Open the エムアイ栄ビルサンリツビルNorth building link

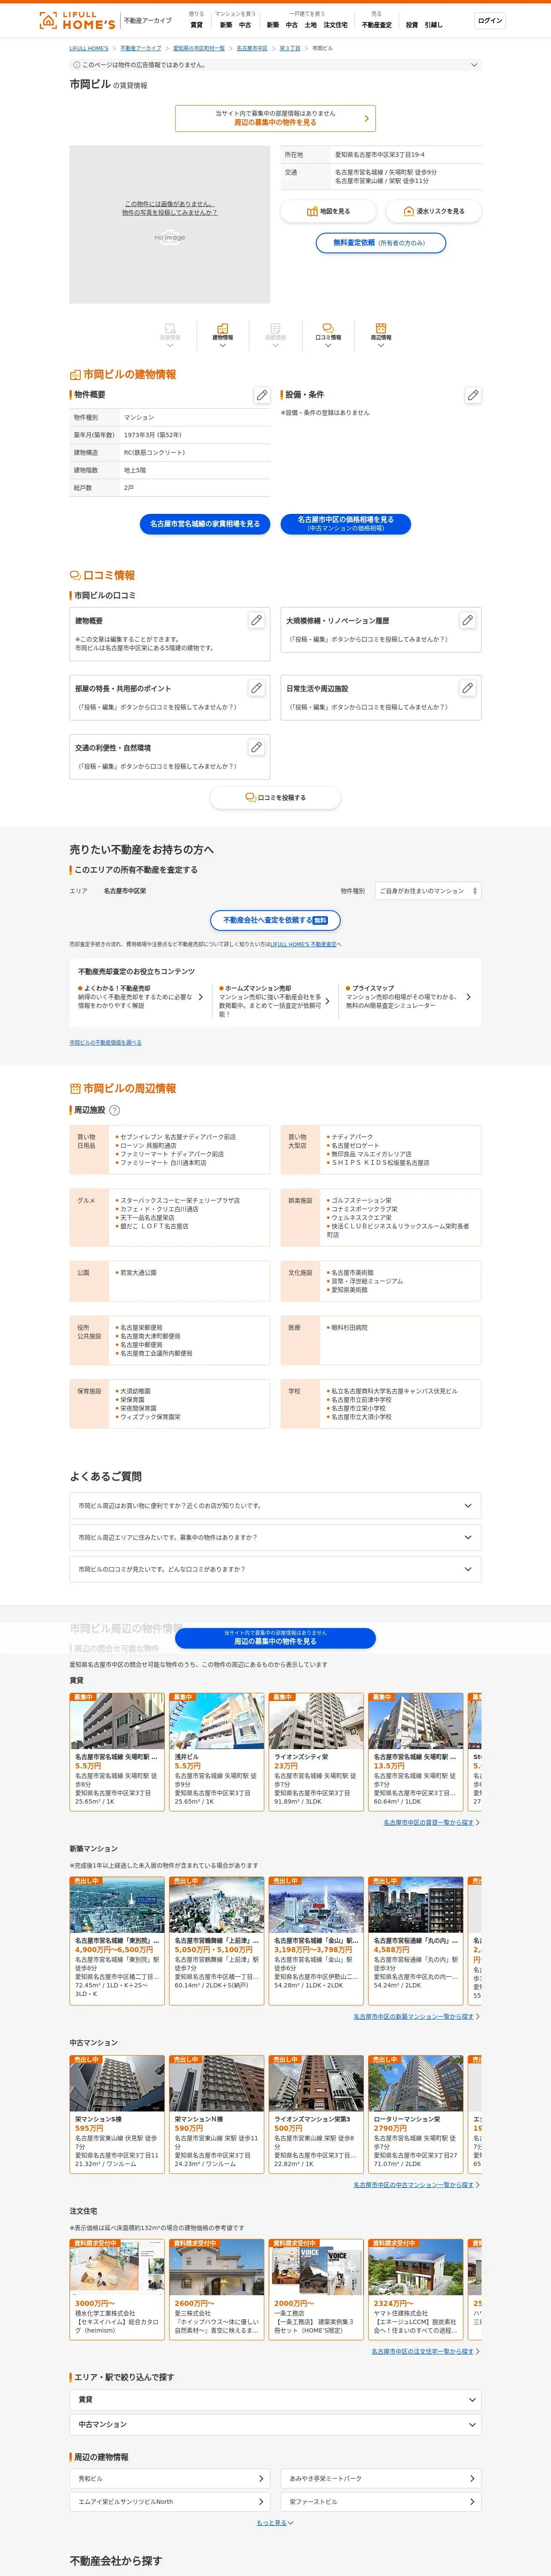coord(170,2502)
